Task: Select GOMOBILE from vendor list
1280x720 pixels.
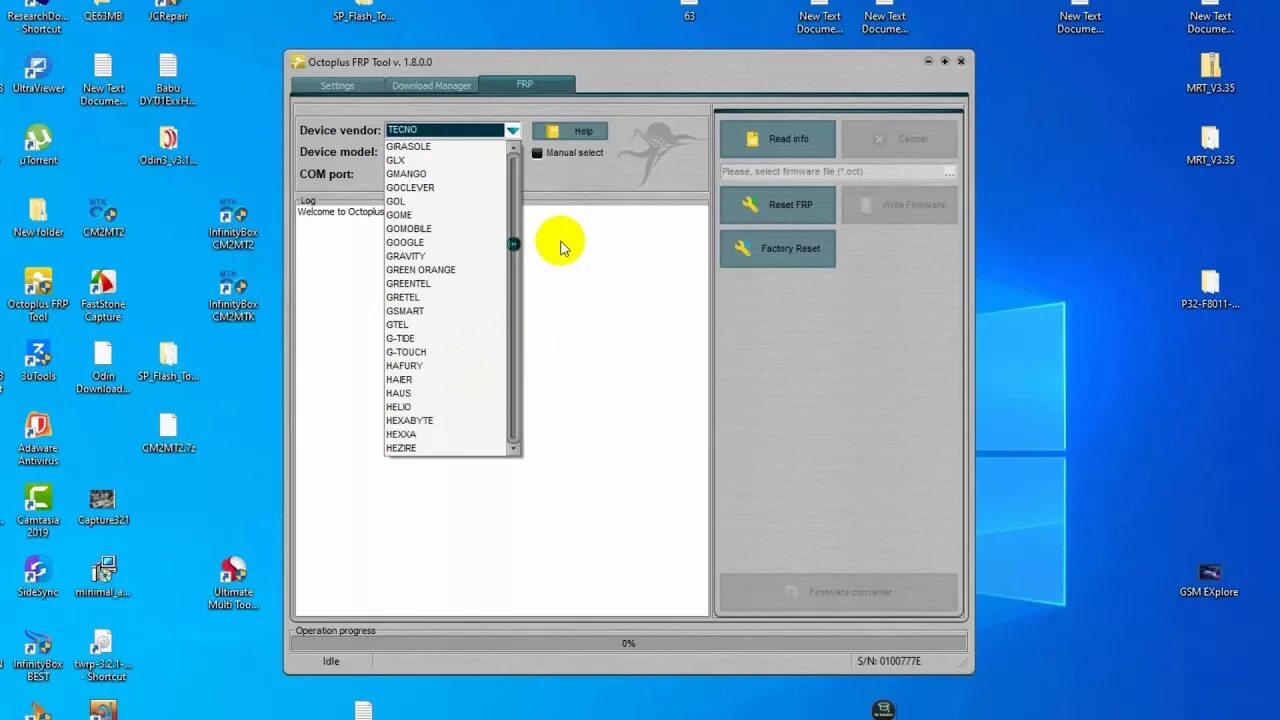Action: coord(446,229)
